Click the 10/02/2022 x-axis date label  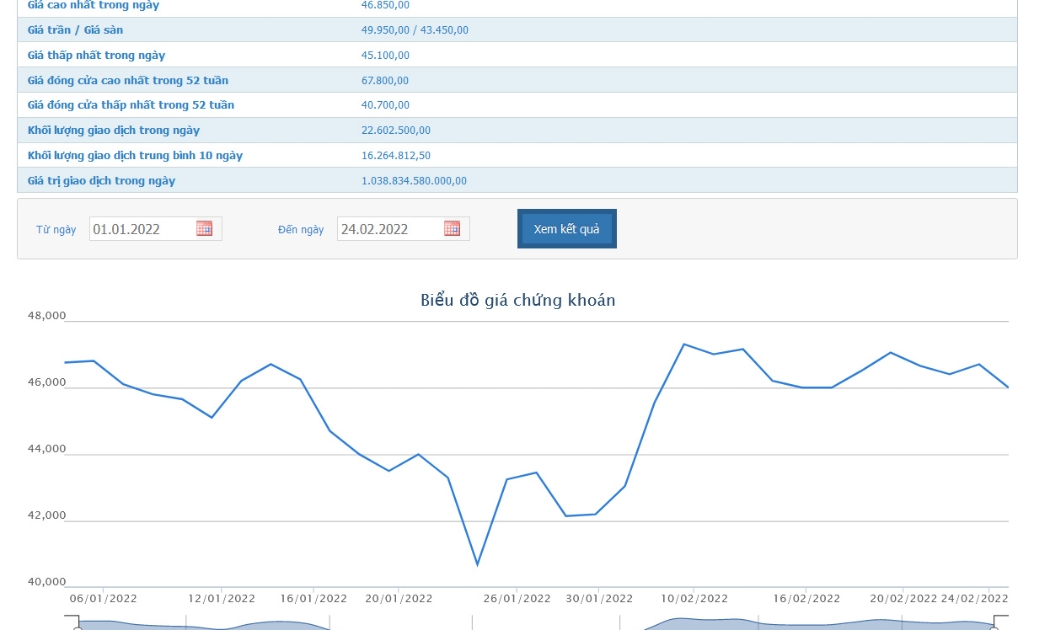pyautogui.click(x=694, y=599)
